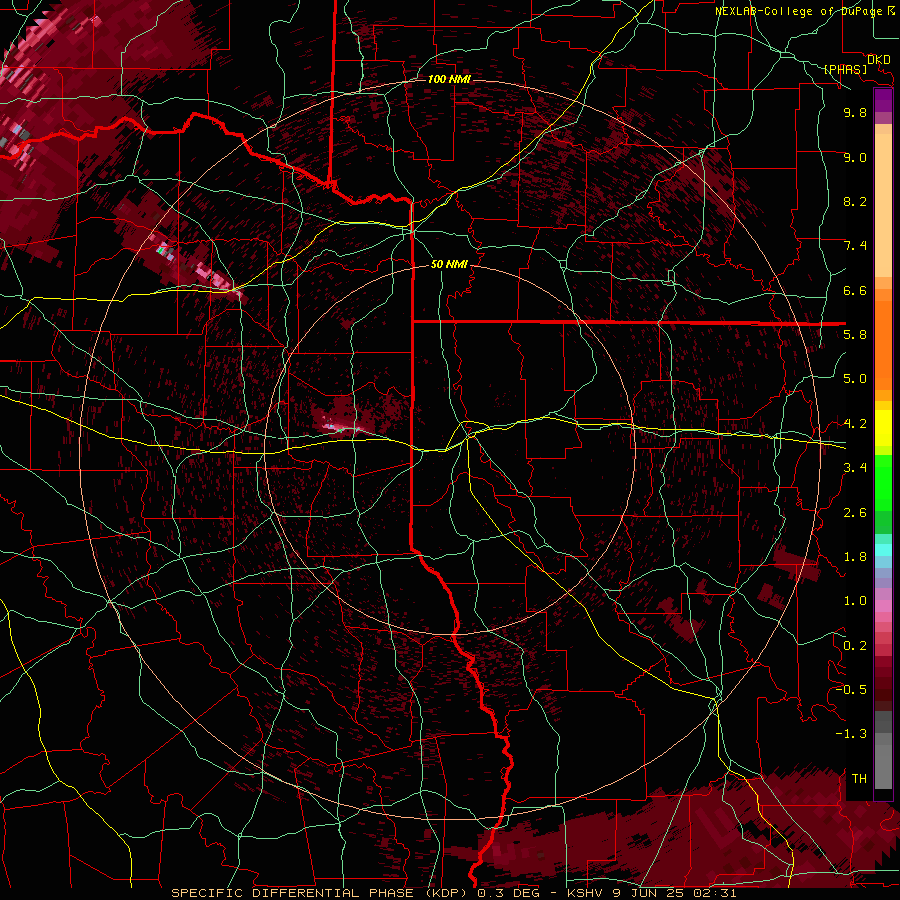Image resolution: width=900 pixels, height=900 pixels.
Task: Click the 50 NMI range ring label
Action: pos(449,264)
